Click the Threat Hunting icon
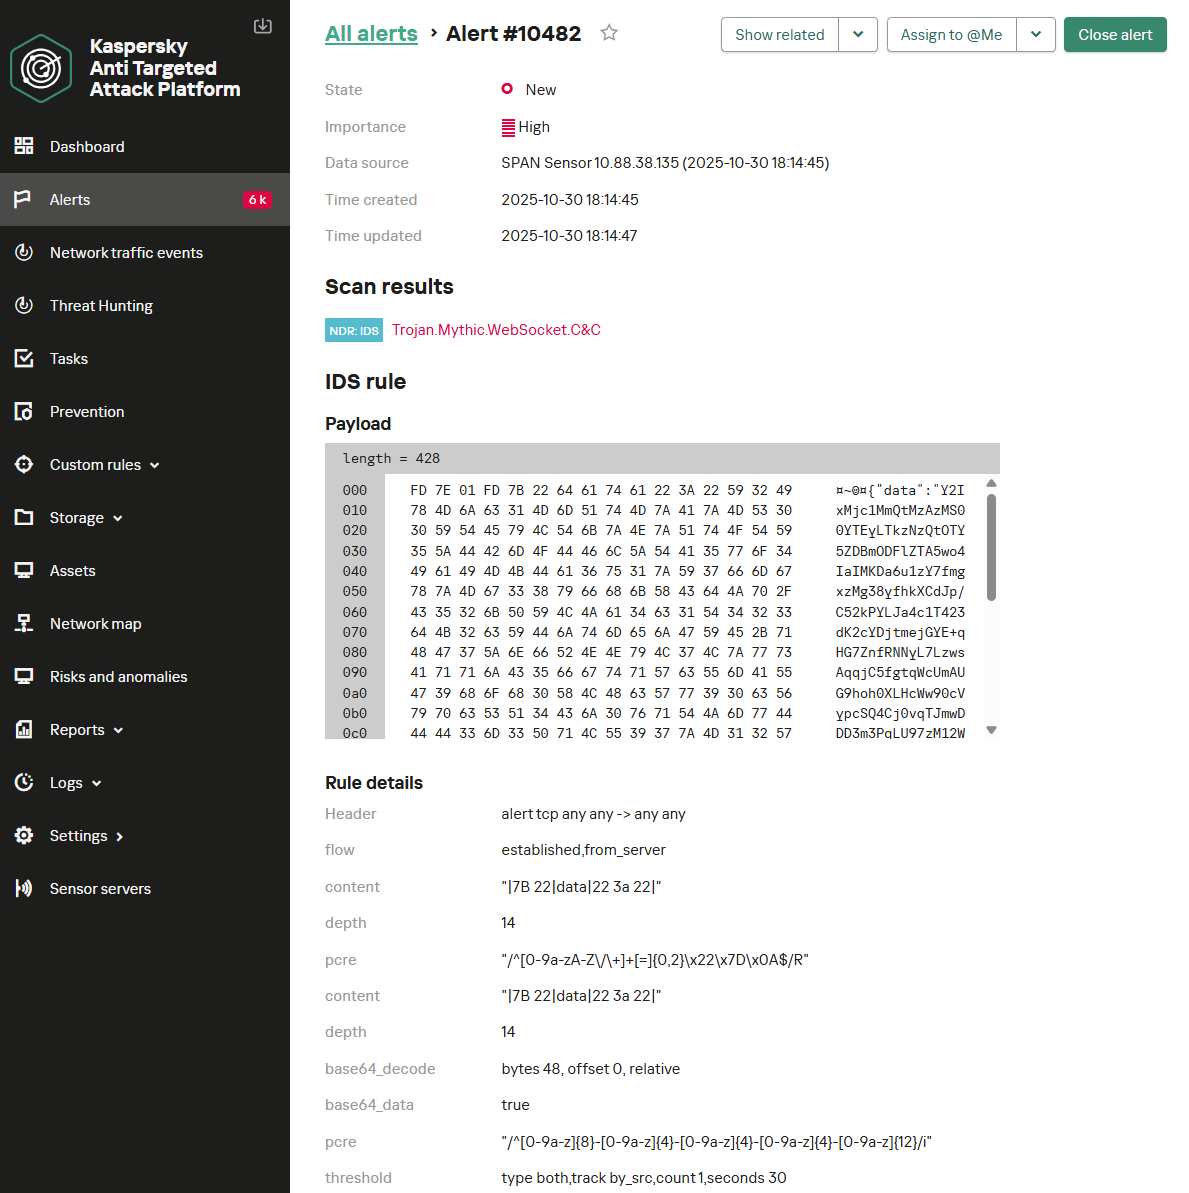The height and width of the screenshot is (1193, 1189). pyautogui.click(x=24, y=305)
